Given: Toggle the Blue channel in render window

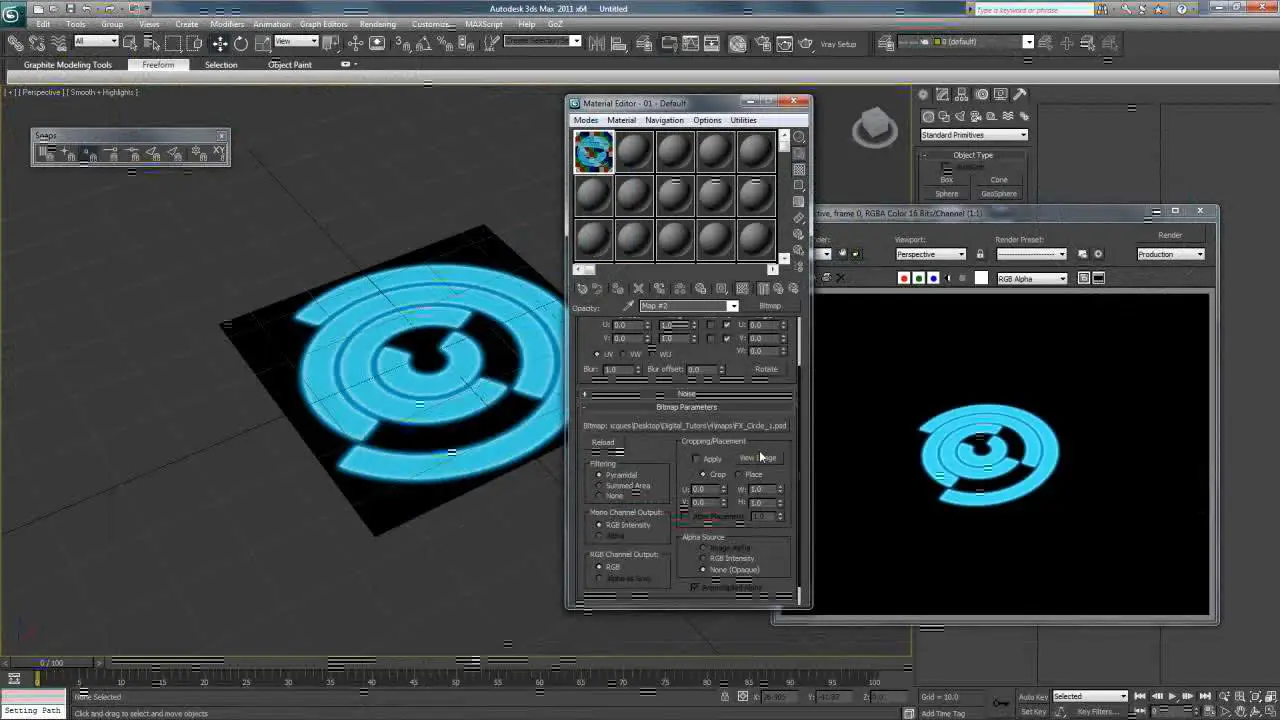Looking at the screenshot, I should point(932,279).
